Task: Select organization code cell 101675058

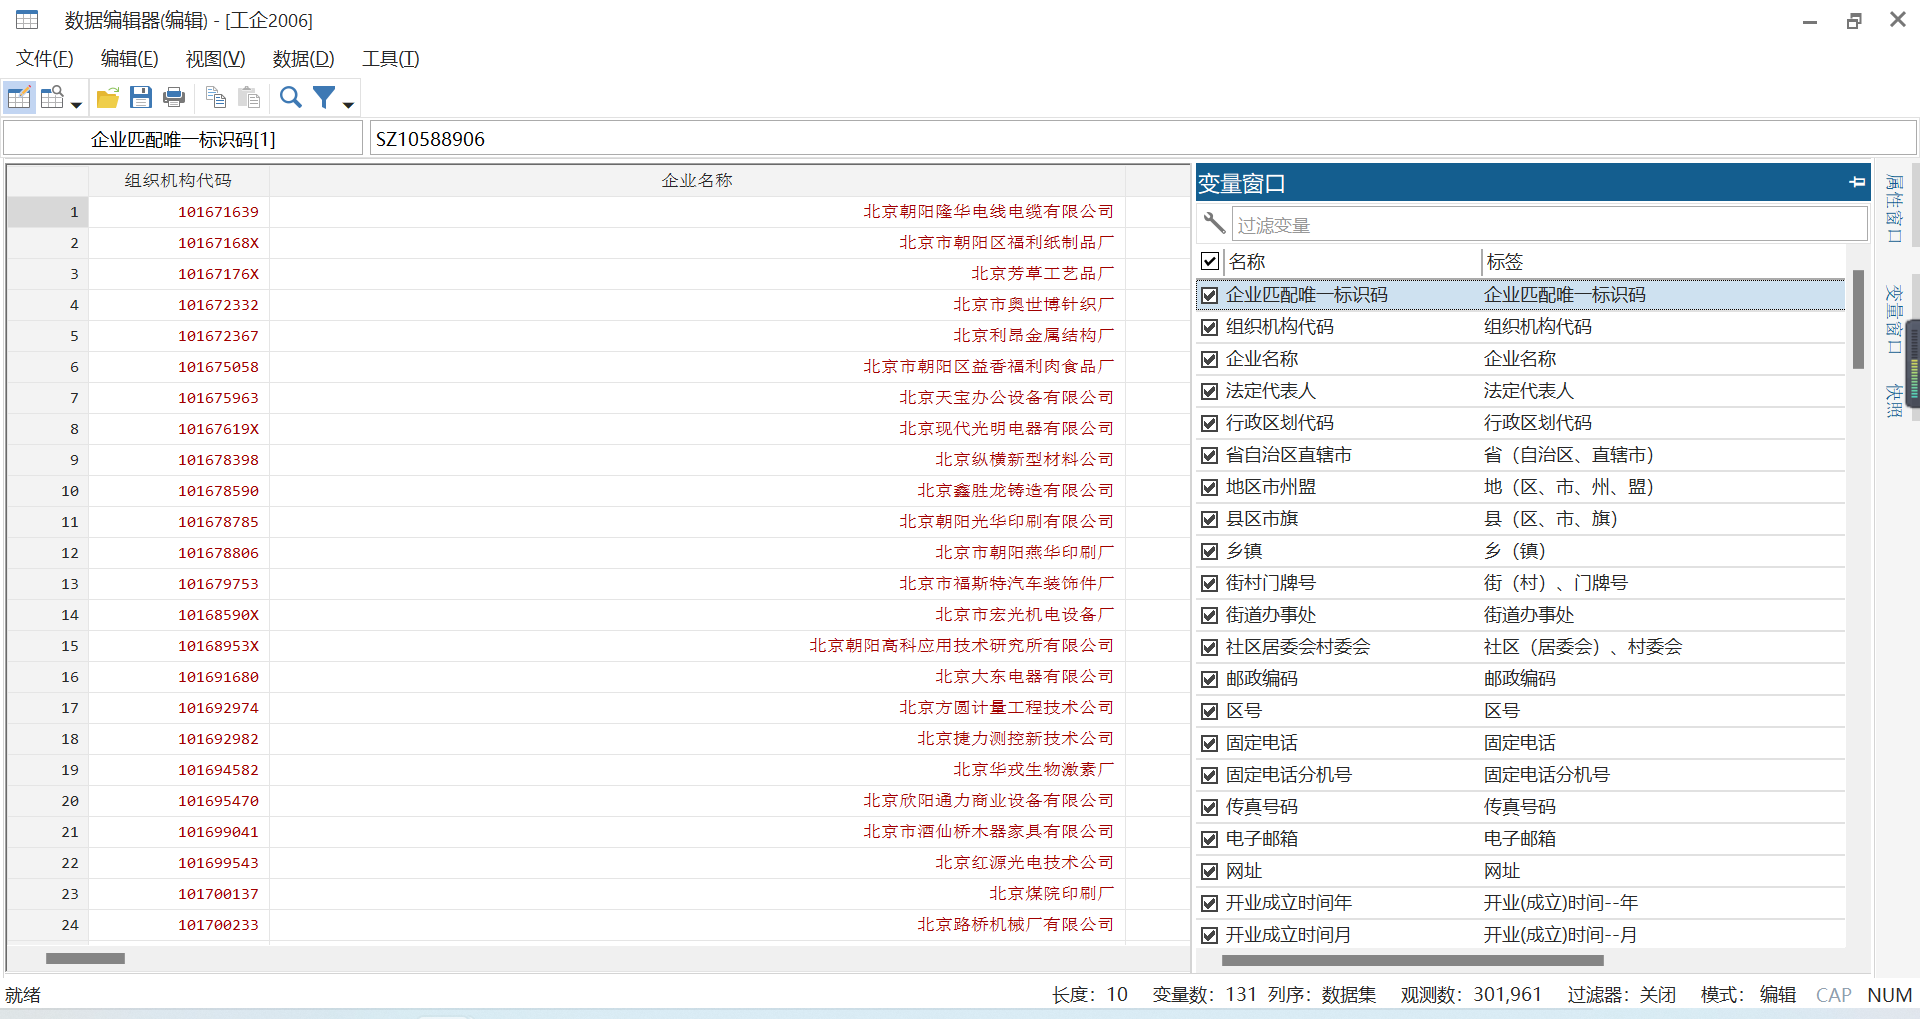Action: coord(178,366)
